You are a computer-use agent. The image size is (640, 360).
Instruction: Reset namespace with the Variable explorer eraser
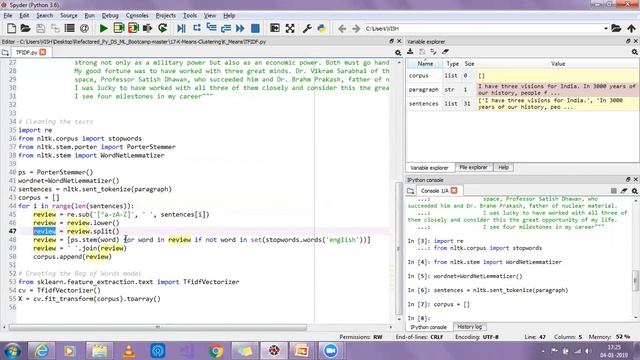point(445,51)
